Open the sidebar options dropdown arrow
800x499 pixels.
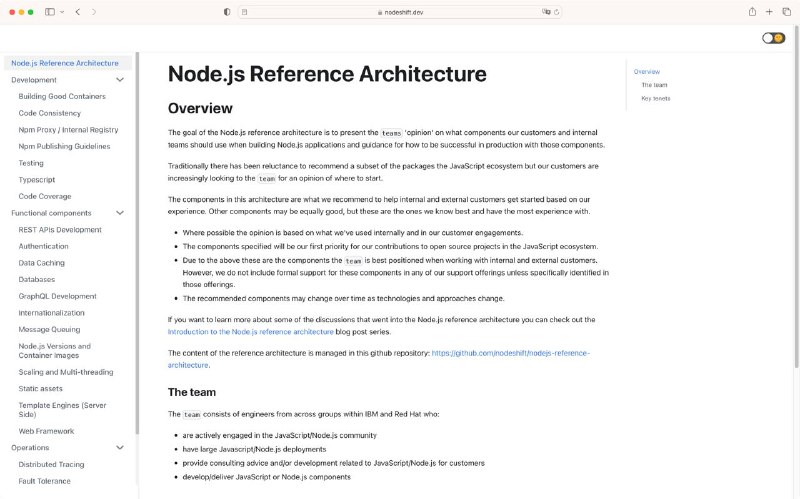(x=62, y=12)
